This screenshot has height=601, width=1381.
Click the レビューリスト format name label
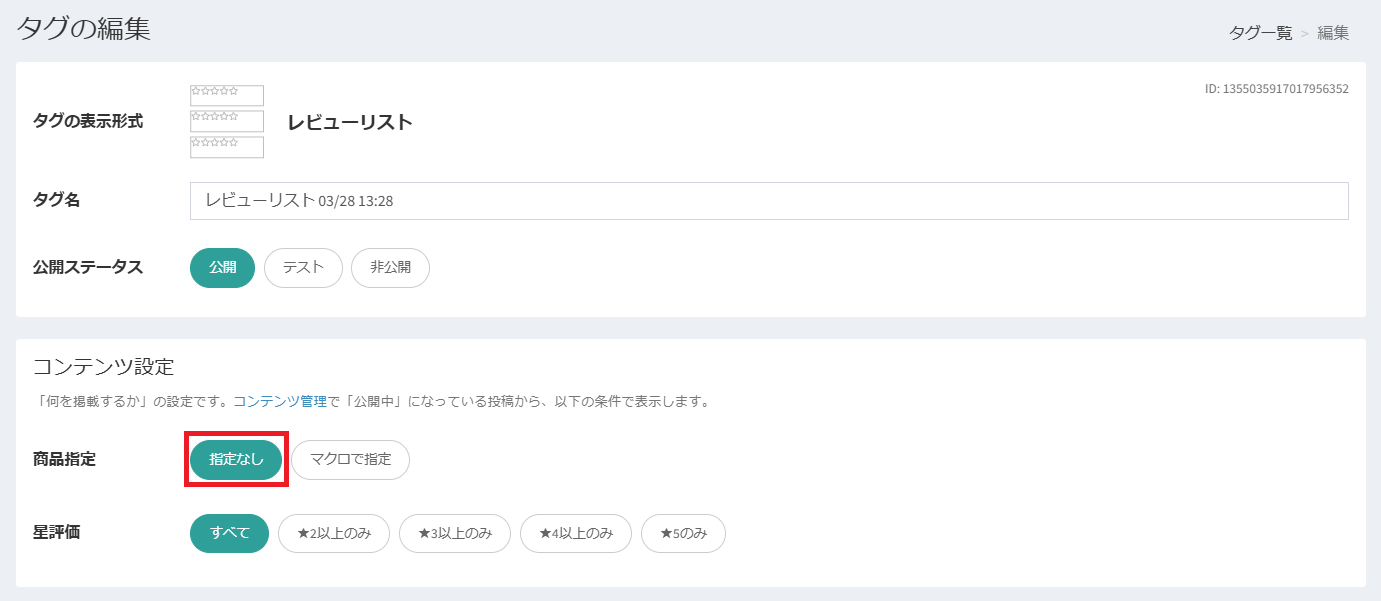[350, 123]
